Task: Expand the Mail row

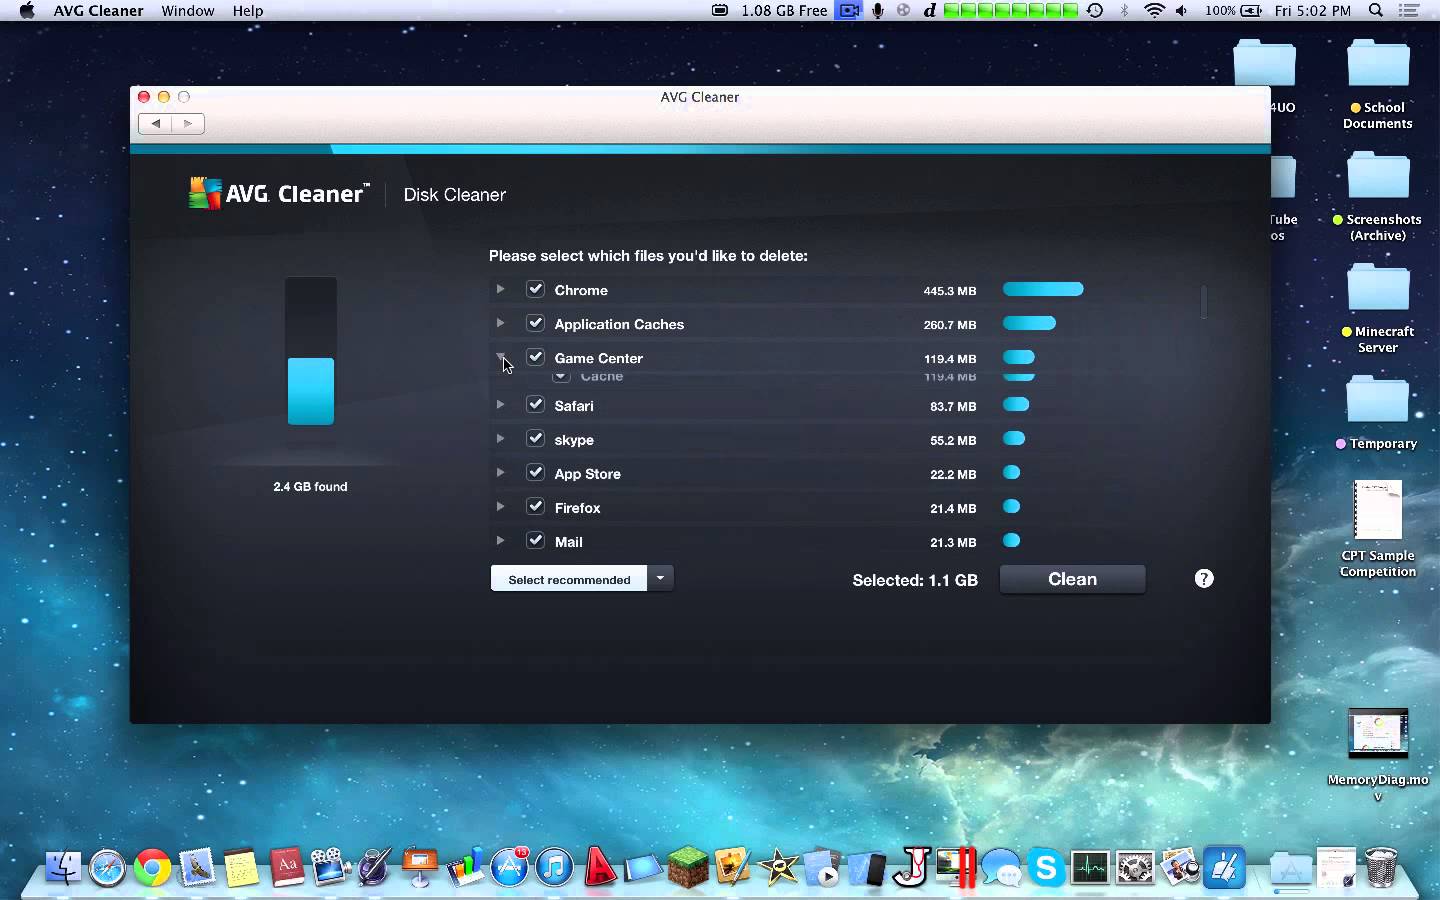Action: (500, 541)
